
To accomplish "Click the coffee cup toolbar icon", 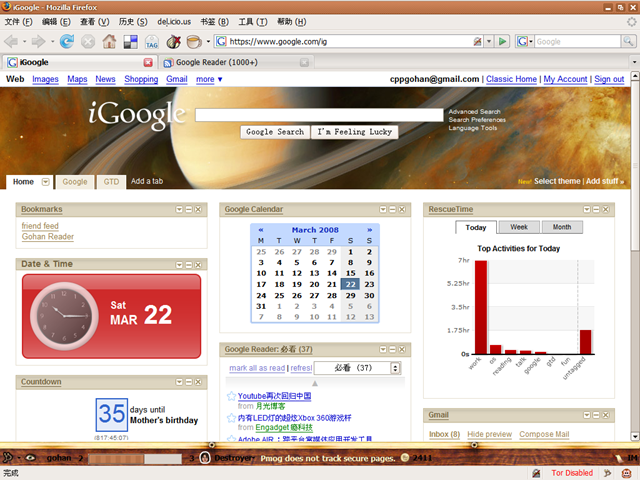I will (194, 41).
